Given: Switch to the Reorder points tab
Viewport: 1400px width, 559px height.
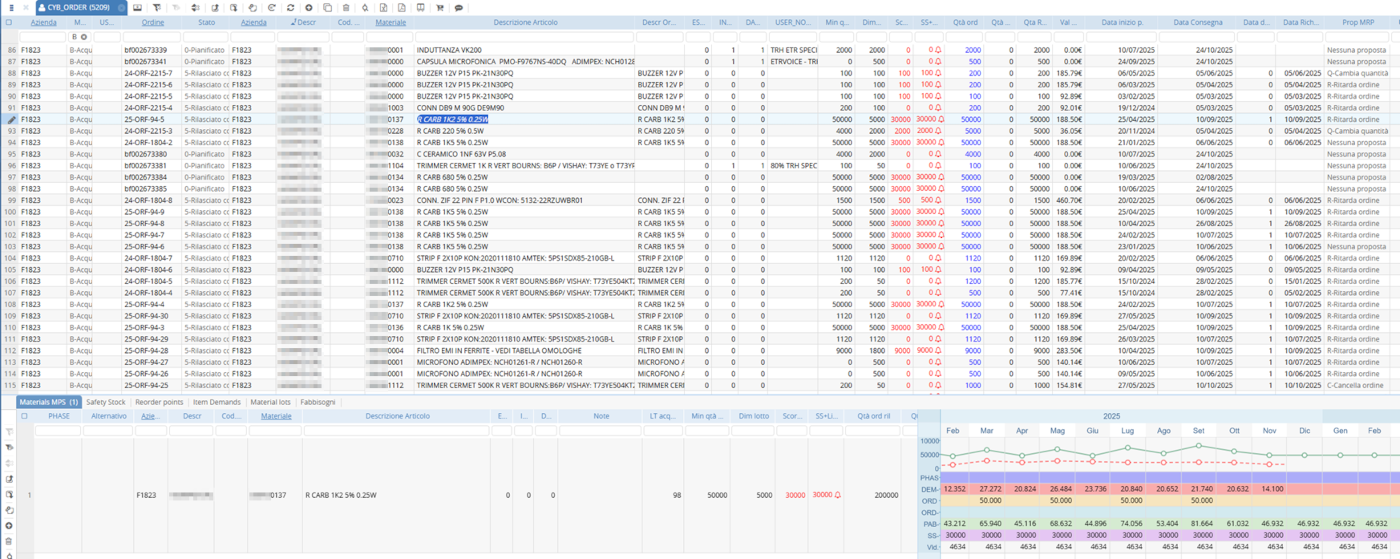Looking at the screenshot, I should (159, 402).
